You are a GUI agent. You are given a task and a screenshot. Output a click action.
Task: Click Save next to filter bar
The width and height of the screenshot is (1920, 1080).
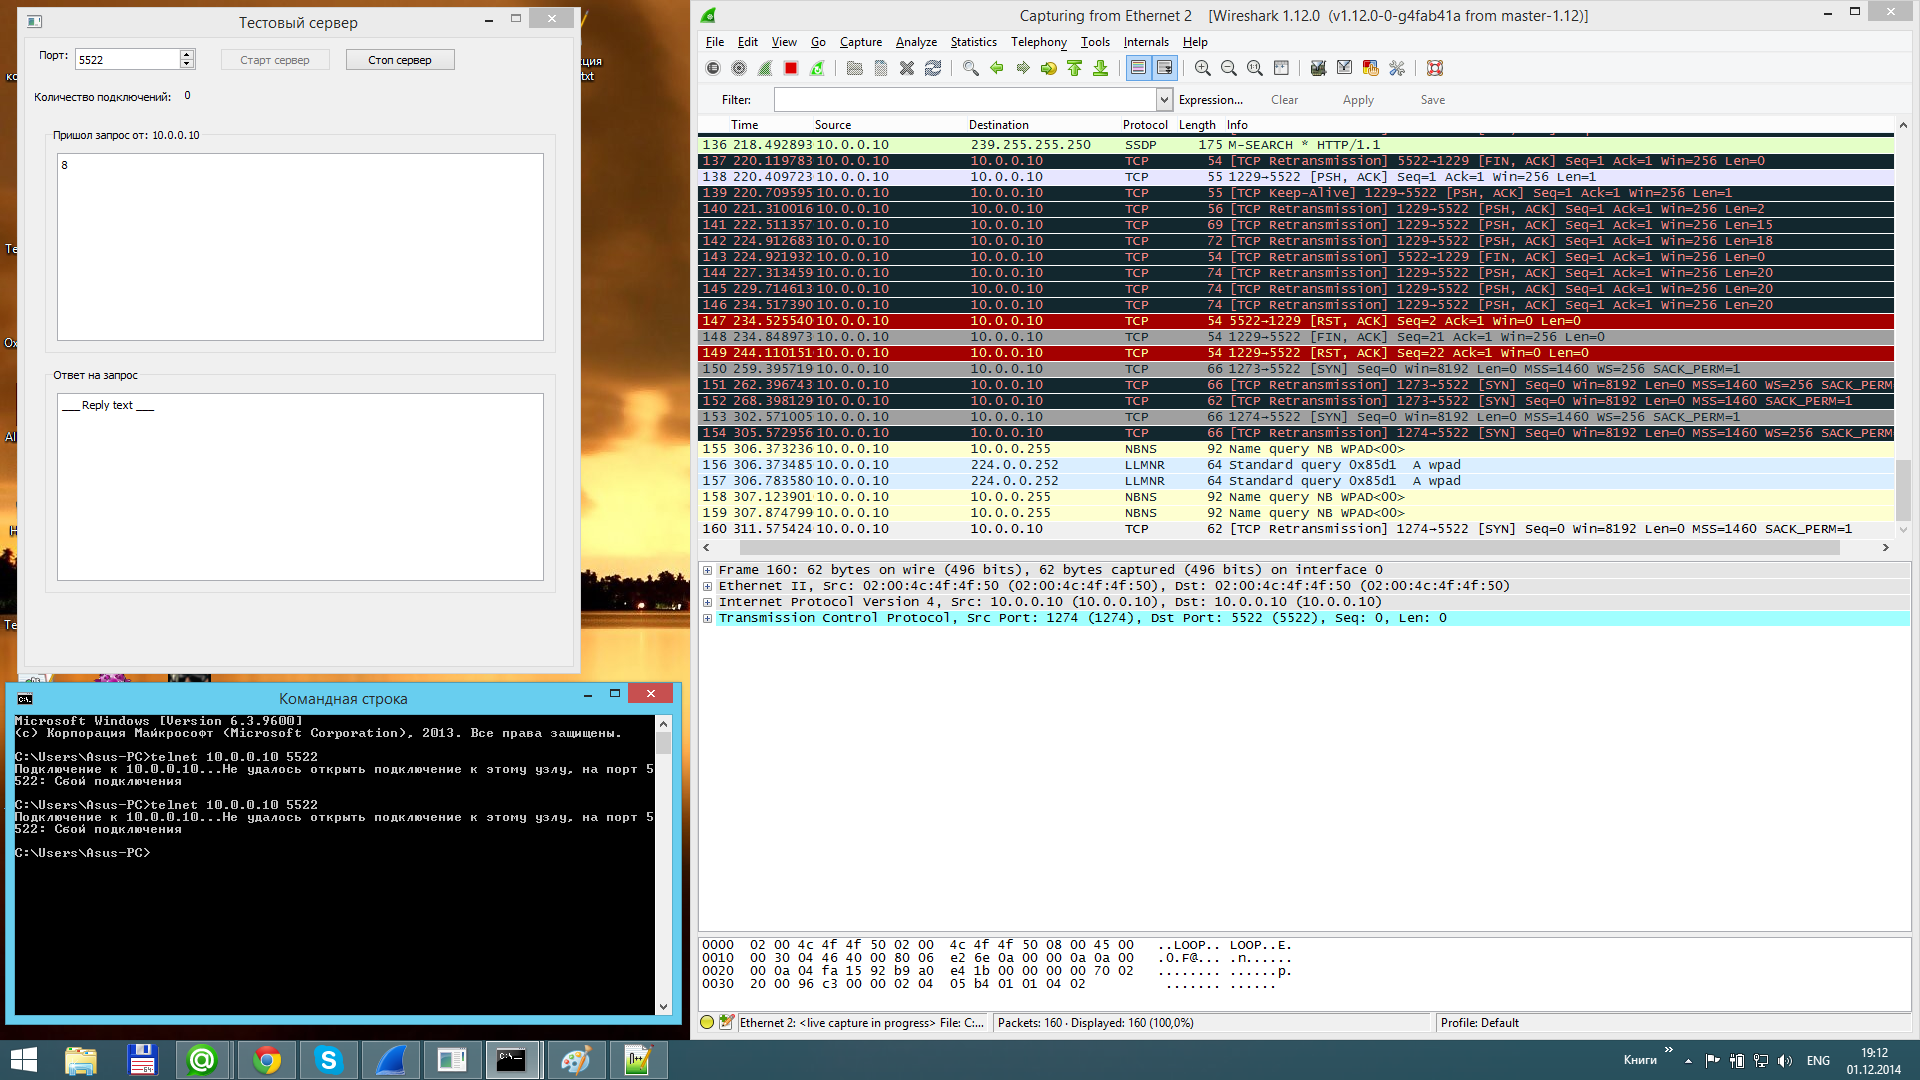click(x=1432, y=100)
